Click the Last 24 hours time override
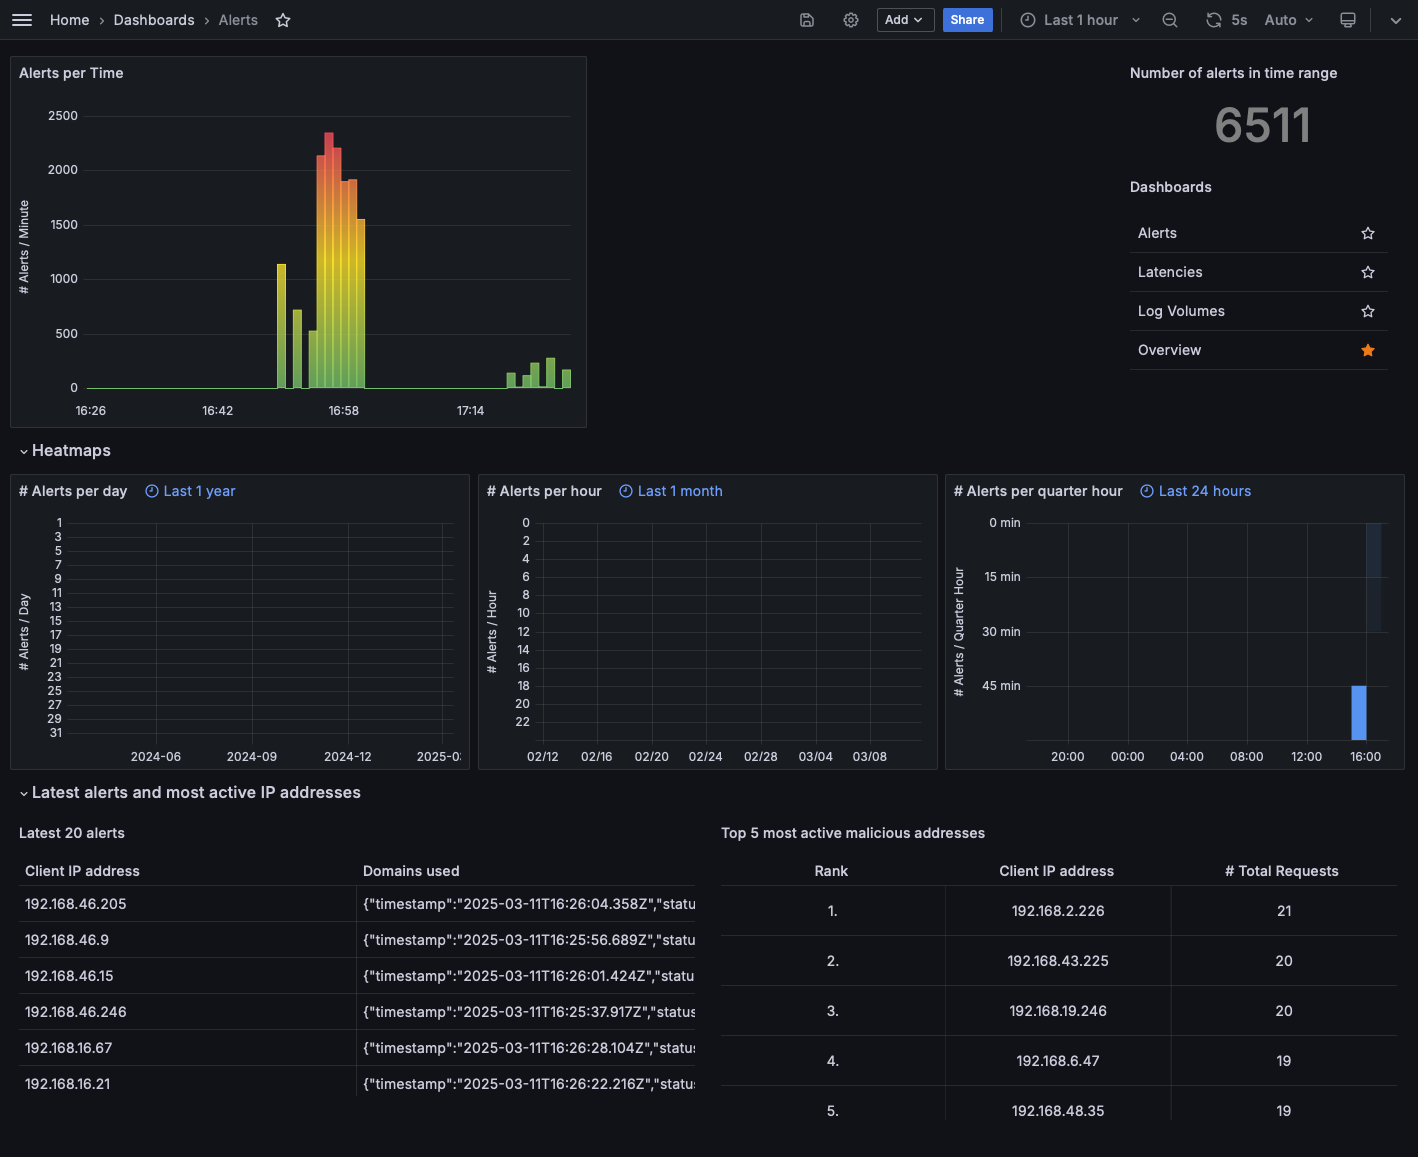Screen dimensions: 1418x1157 (1196, 491)
